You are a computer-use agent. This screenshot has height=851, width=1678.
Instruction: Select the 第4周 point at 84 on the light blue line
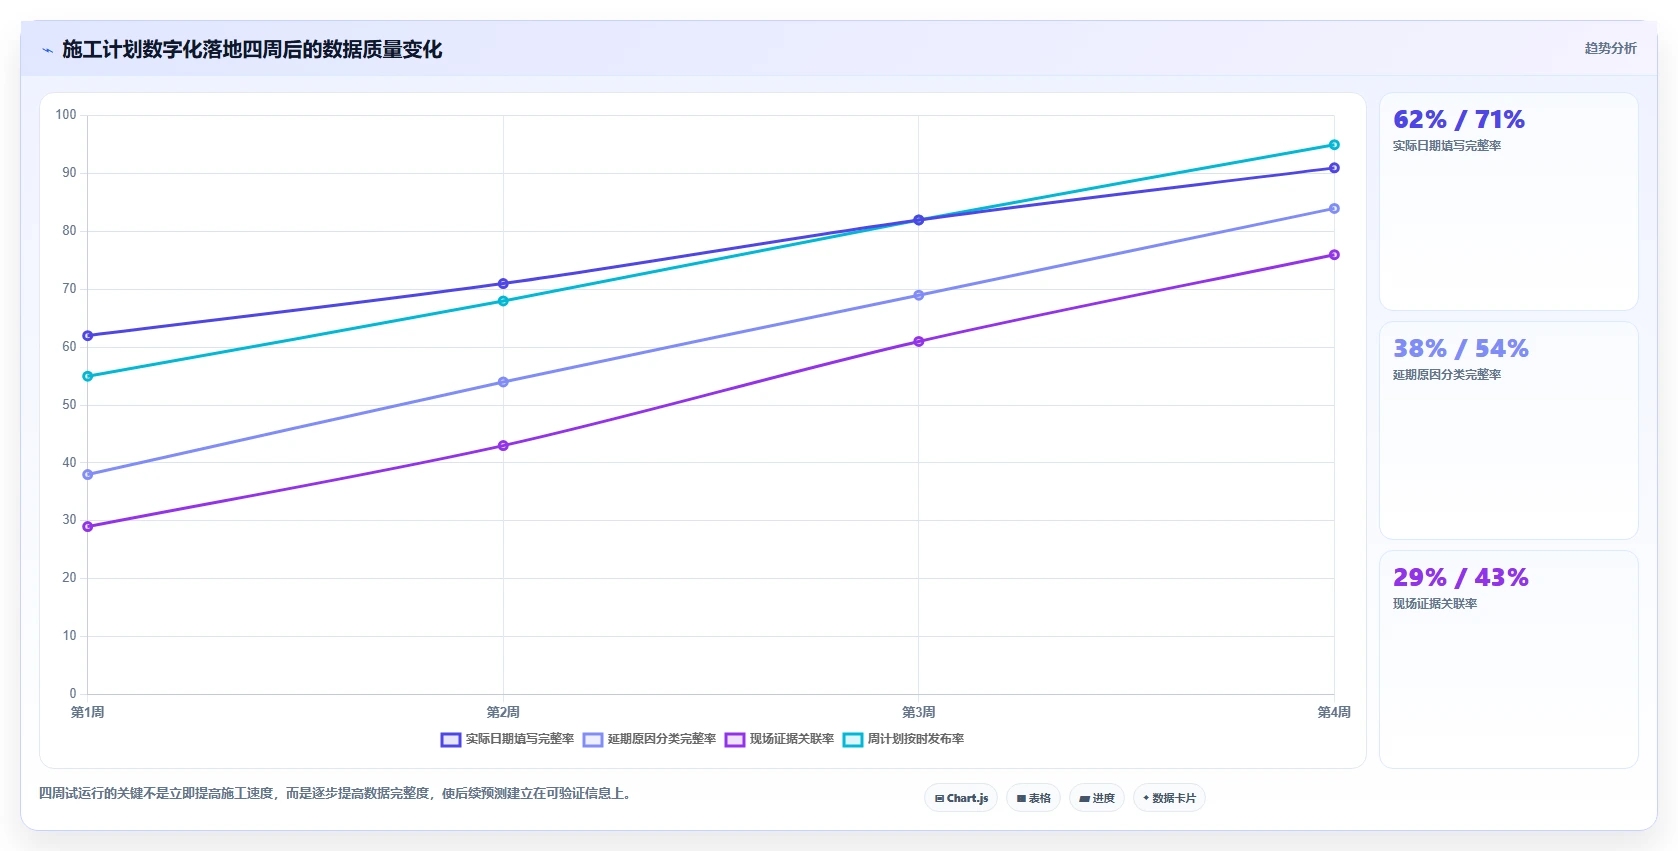1334,209
